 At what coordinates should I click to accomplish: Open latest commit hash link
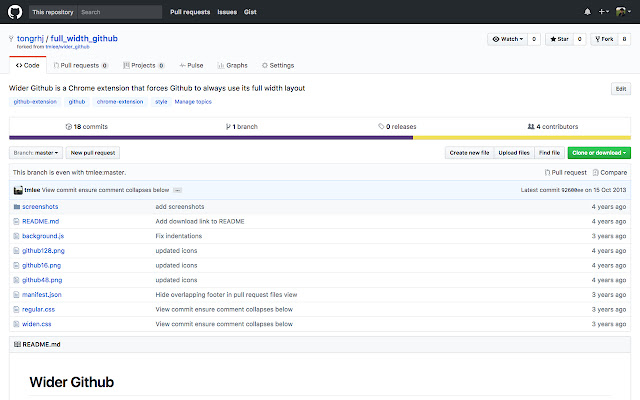[x=572, y=190]
